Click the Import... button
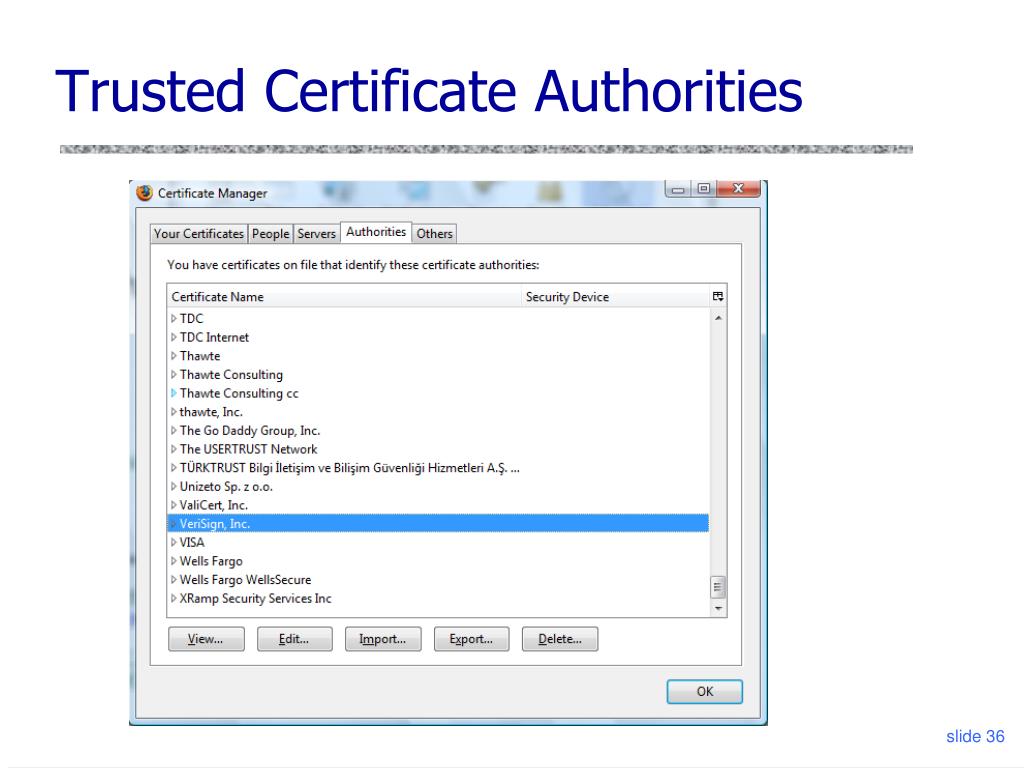Screen dimensions: 1024x768 (383, 639)
